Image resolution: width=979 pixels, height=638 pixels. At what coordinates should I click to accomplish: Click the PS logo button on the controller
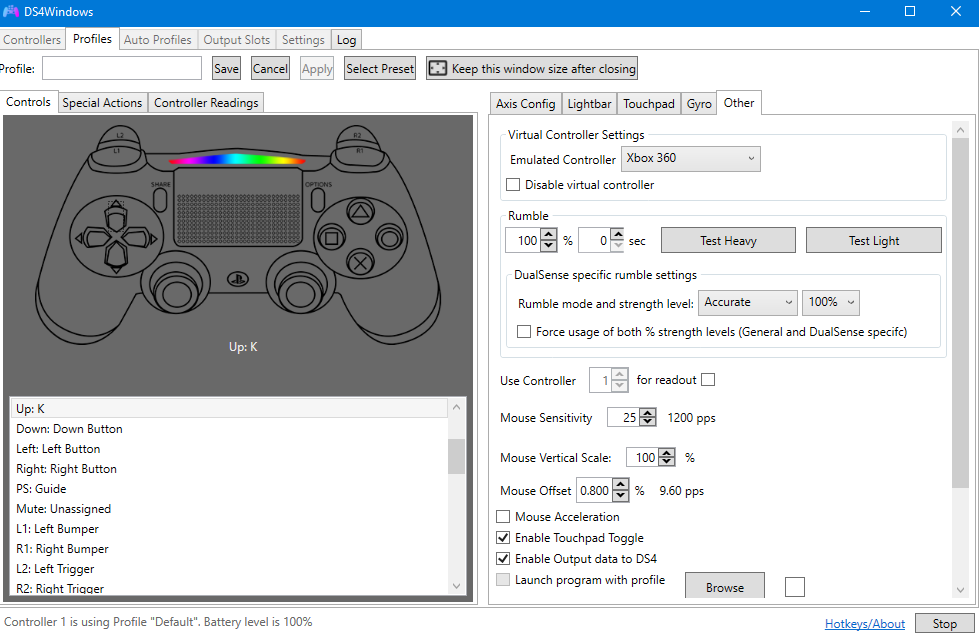point(237,279)
